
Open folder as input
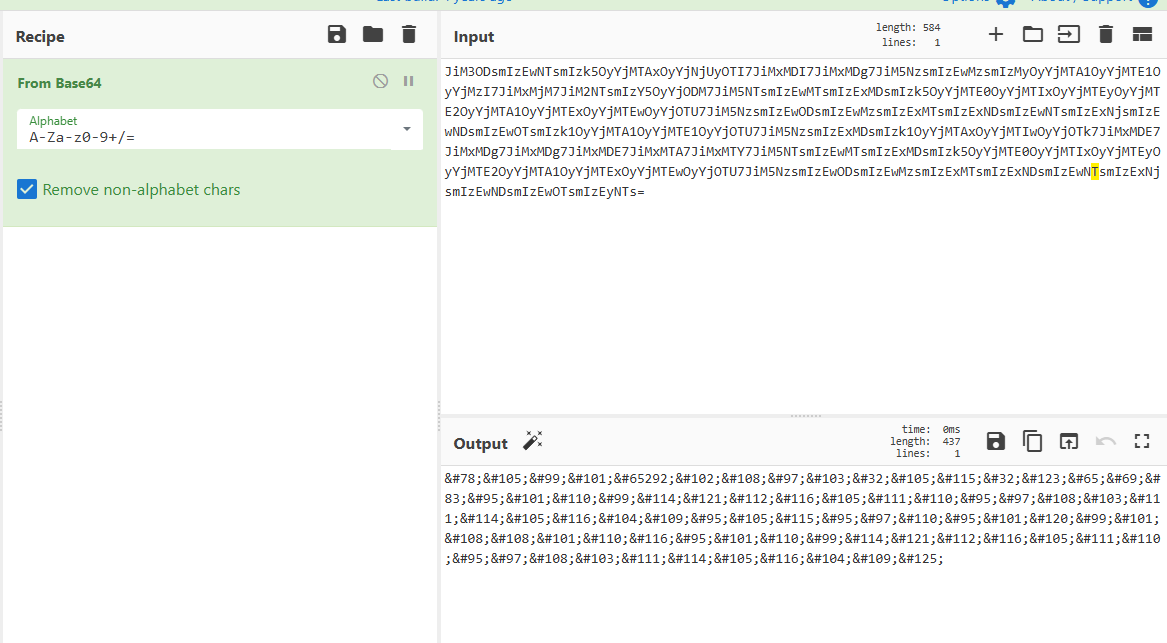pyautogui.click(x=1032, y=35)
